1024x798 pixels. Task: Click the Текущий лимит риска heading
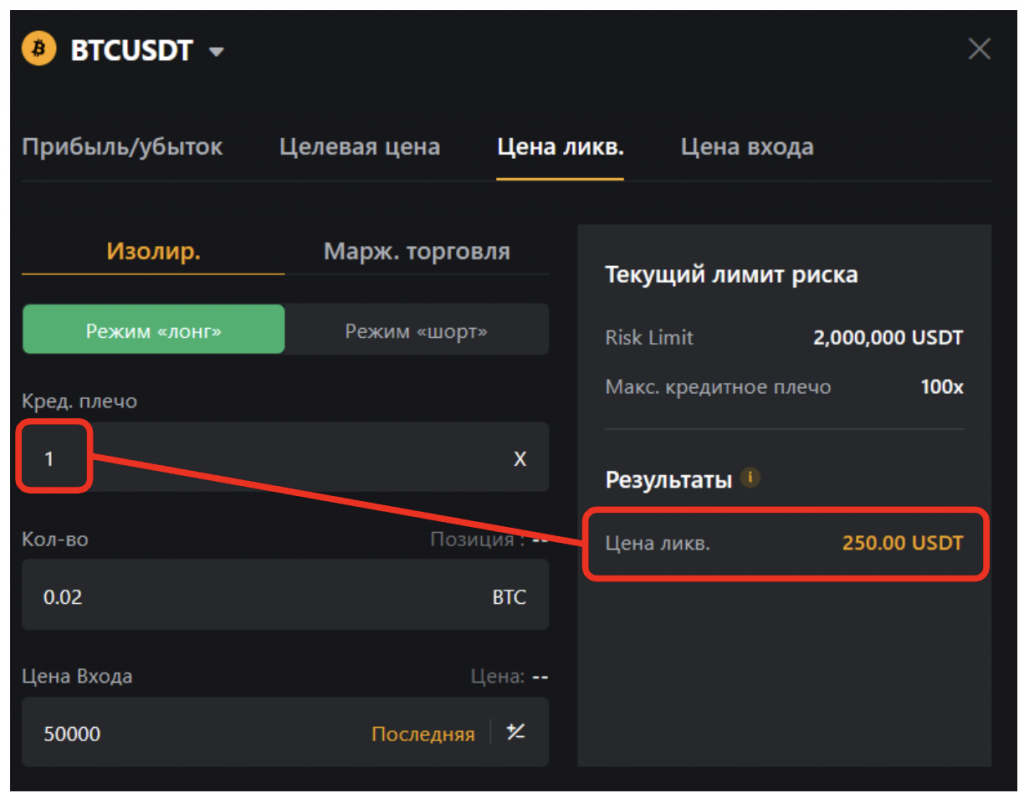click(731, 275)
